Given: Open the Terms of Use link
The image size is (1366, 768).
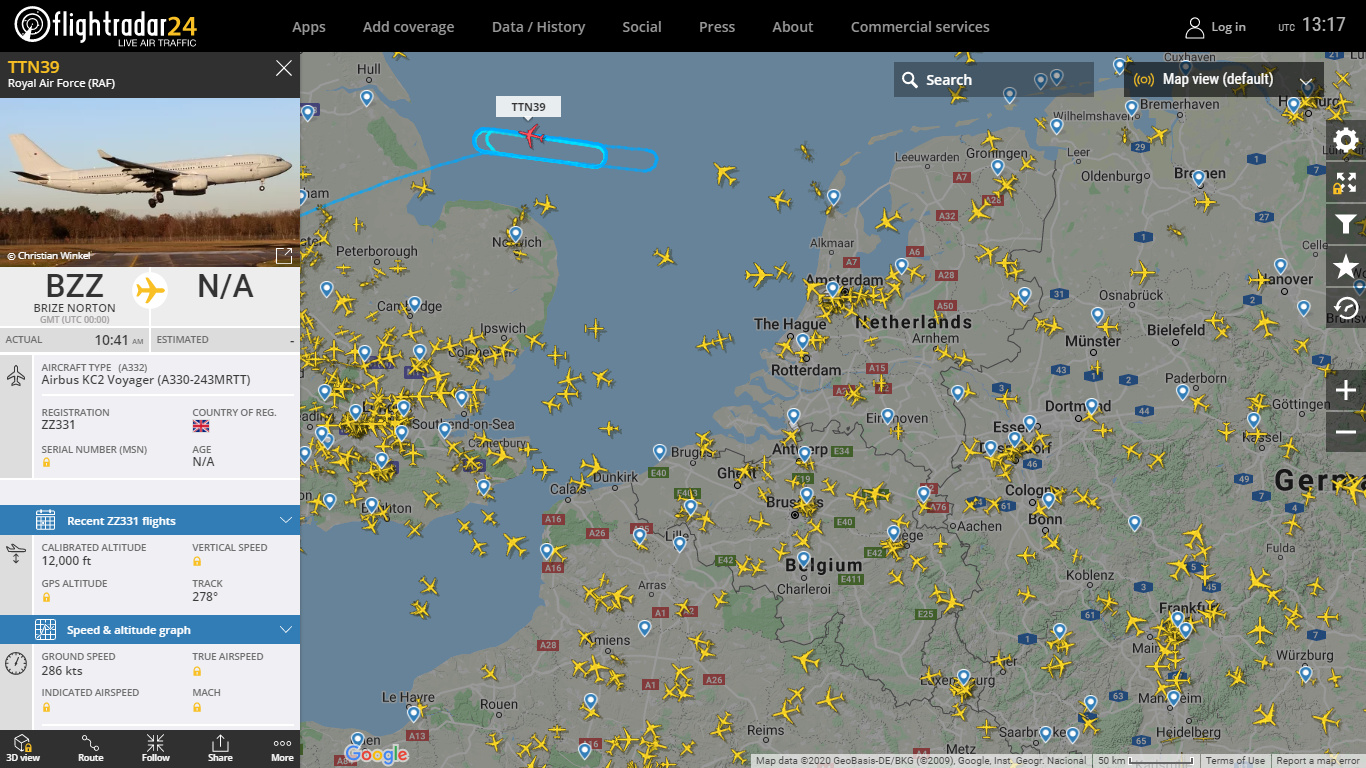Looking at the screenshot, I should pyautogui.click(x=1234, y=761).
